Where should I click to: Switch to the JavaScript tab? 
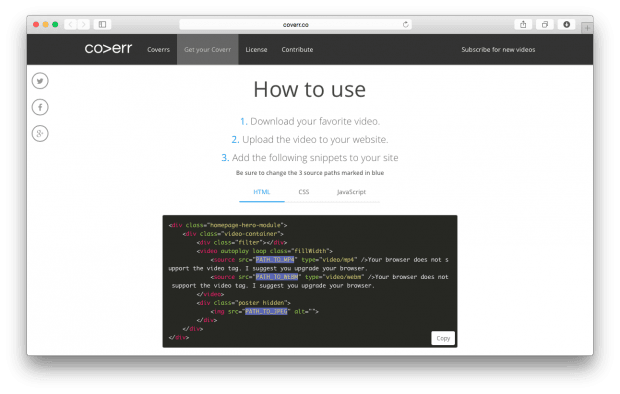click(x=351, y=192)
